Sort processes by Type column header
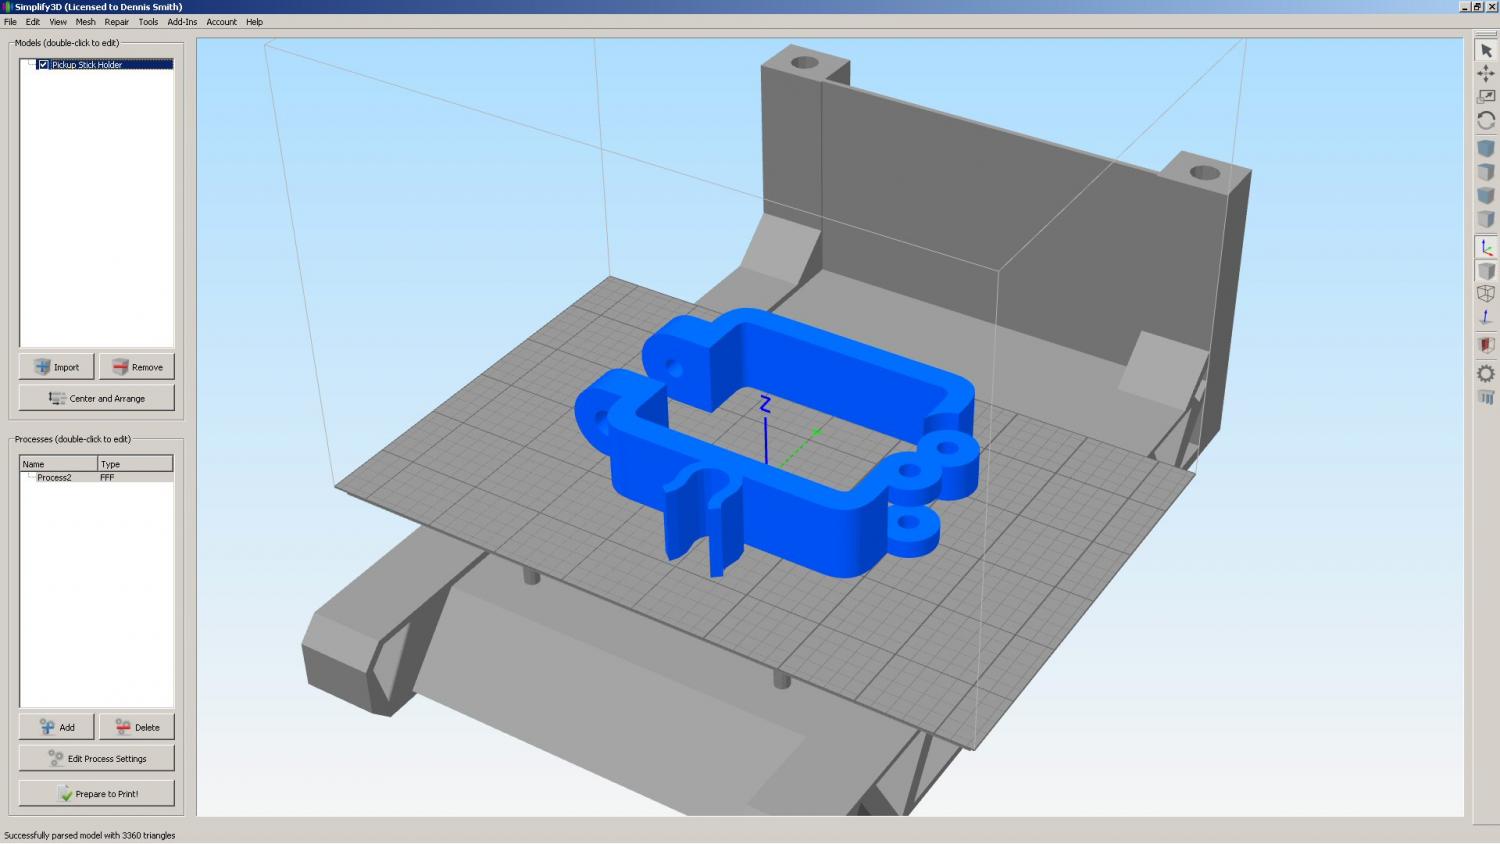The height and width of the screenshot is (844, 1500). click(135, 464)
